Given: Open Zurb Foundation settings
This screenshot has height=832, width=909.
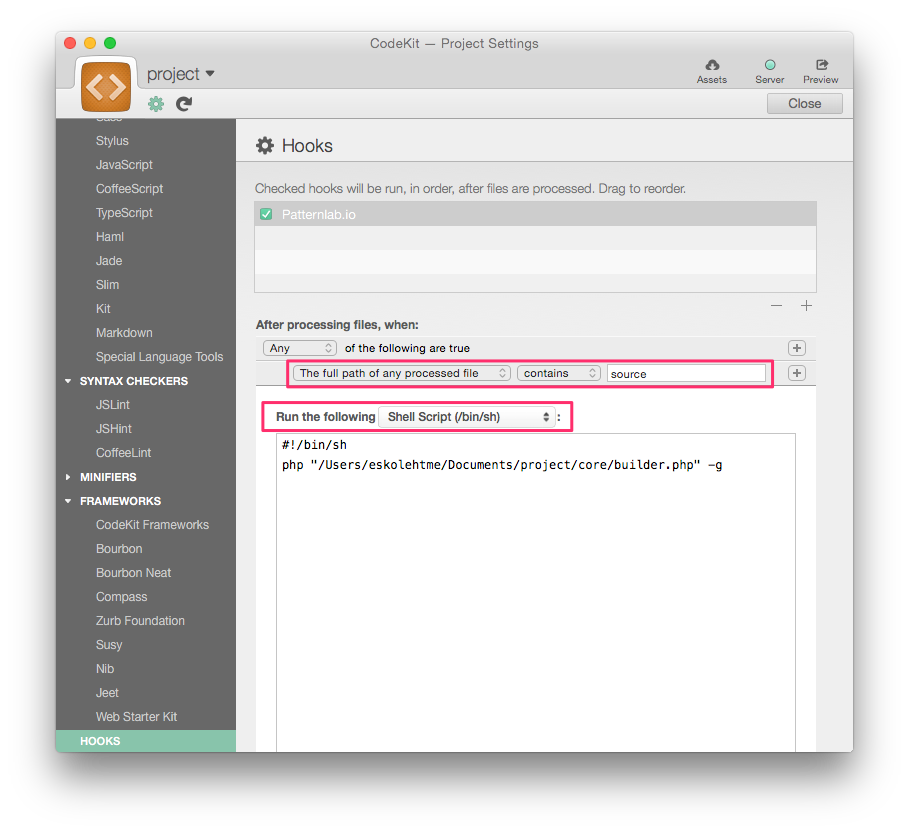Looking at the screenshot, I should (x=140, y=621).
